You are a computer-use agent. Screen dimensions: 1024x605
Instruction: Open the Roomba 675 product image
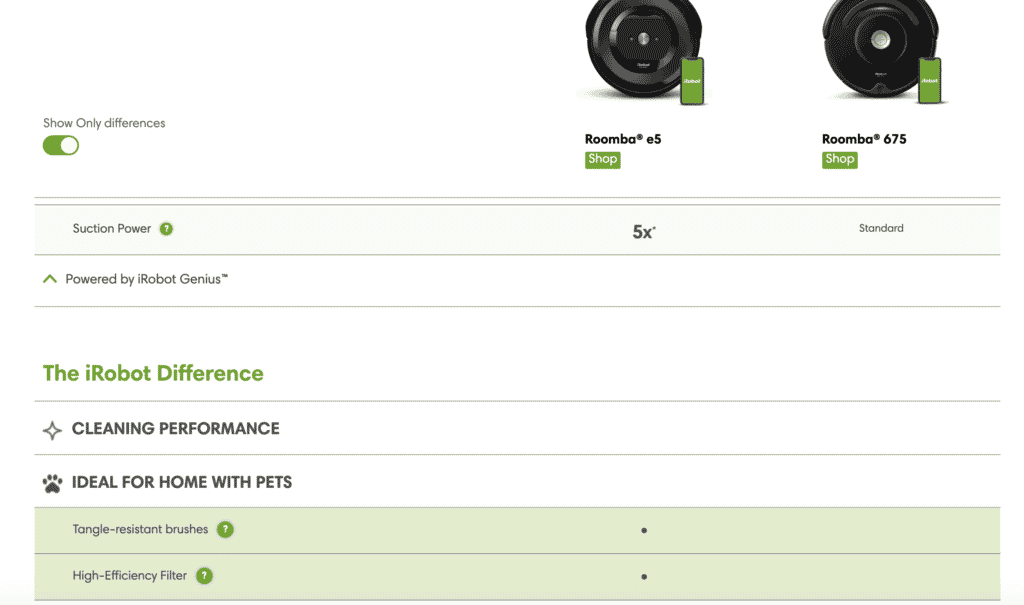(882, 52)
